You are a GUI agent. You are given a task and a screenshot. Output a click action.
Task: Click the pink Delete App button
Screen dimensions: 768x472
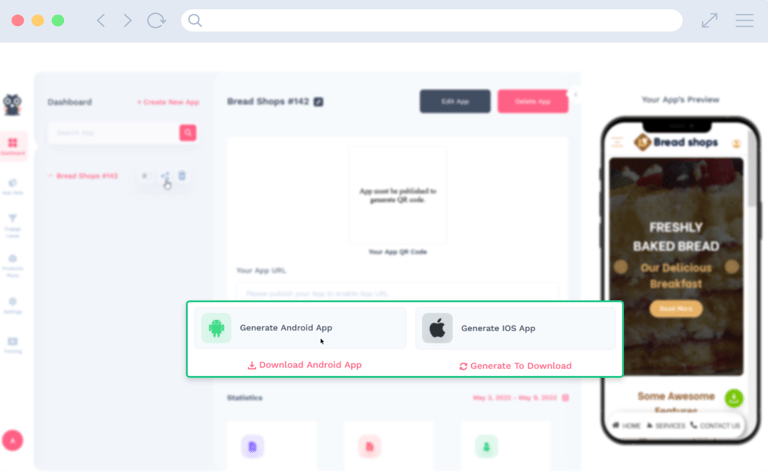coord(533,101)
